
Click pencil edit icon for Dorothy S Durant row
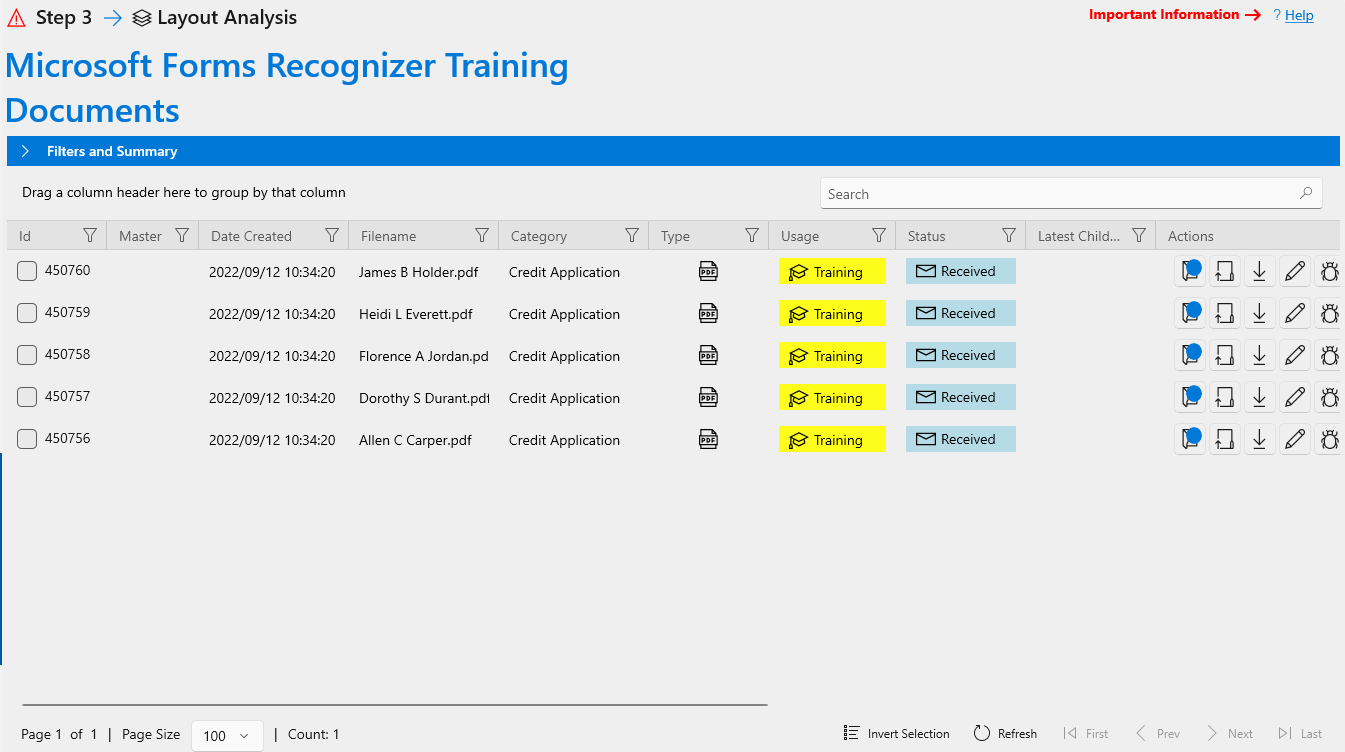tap(1295, 397)
